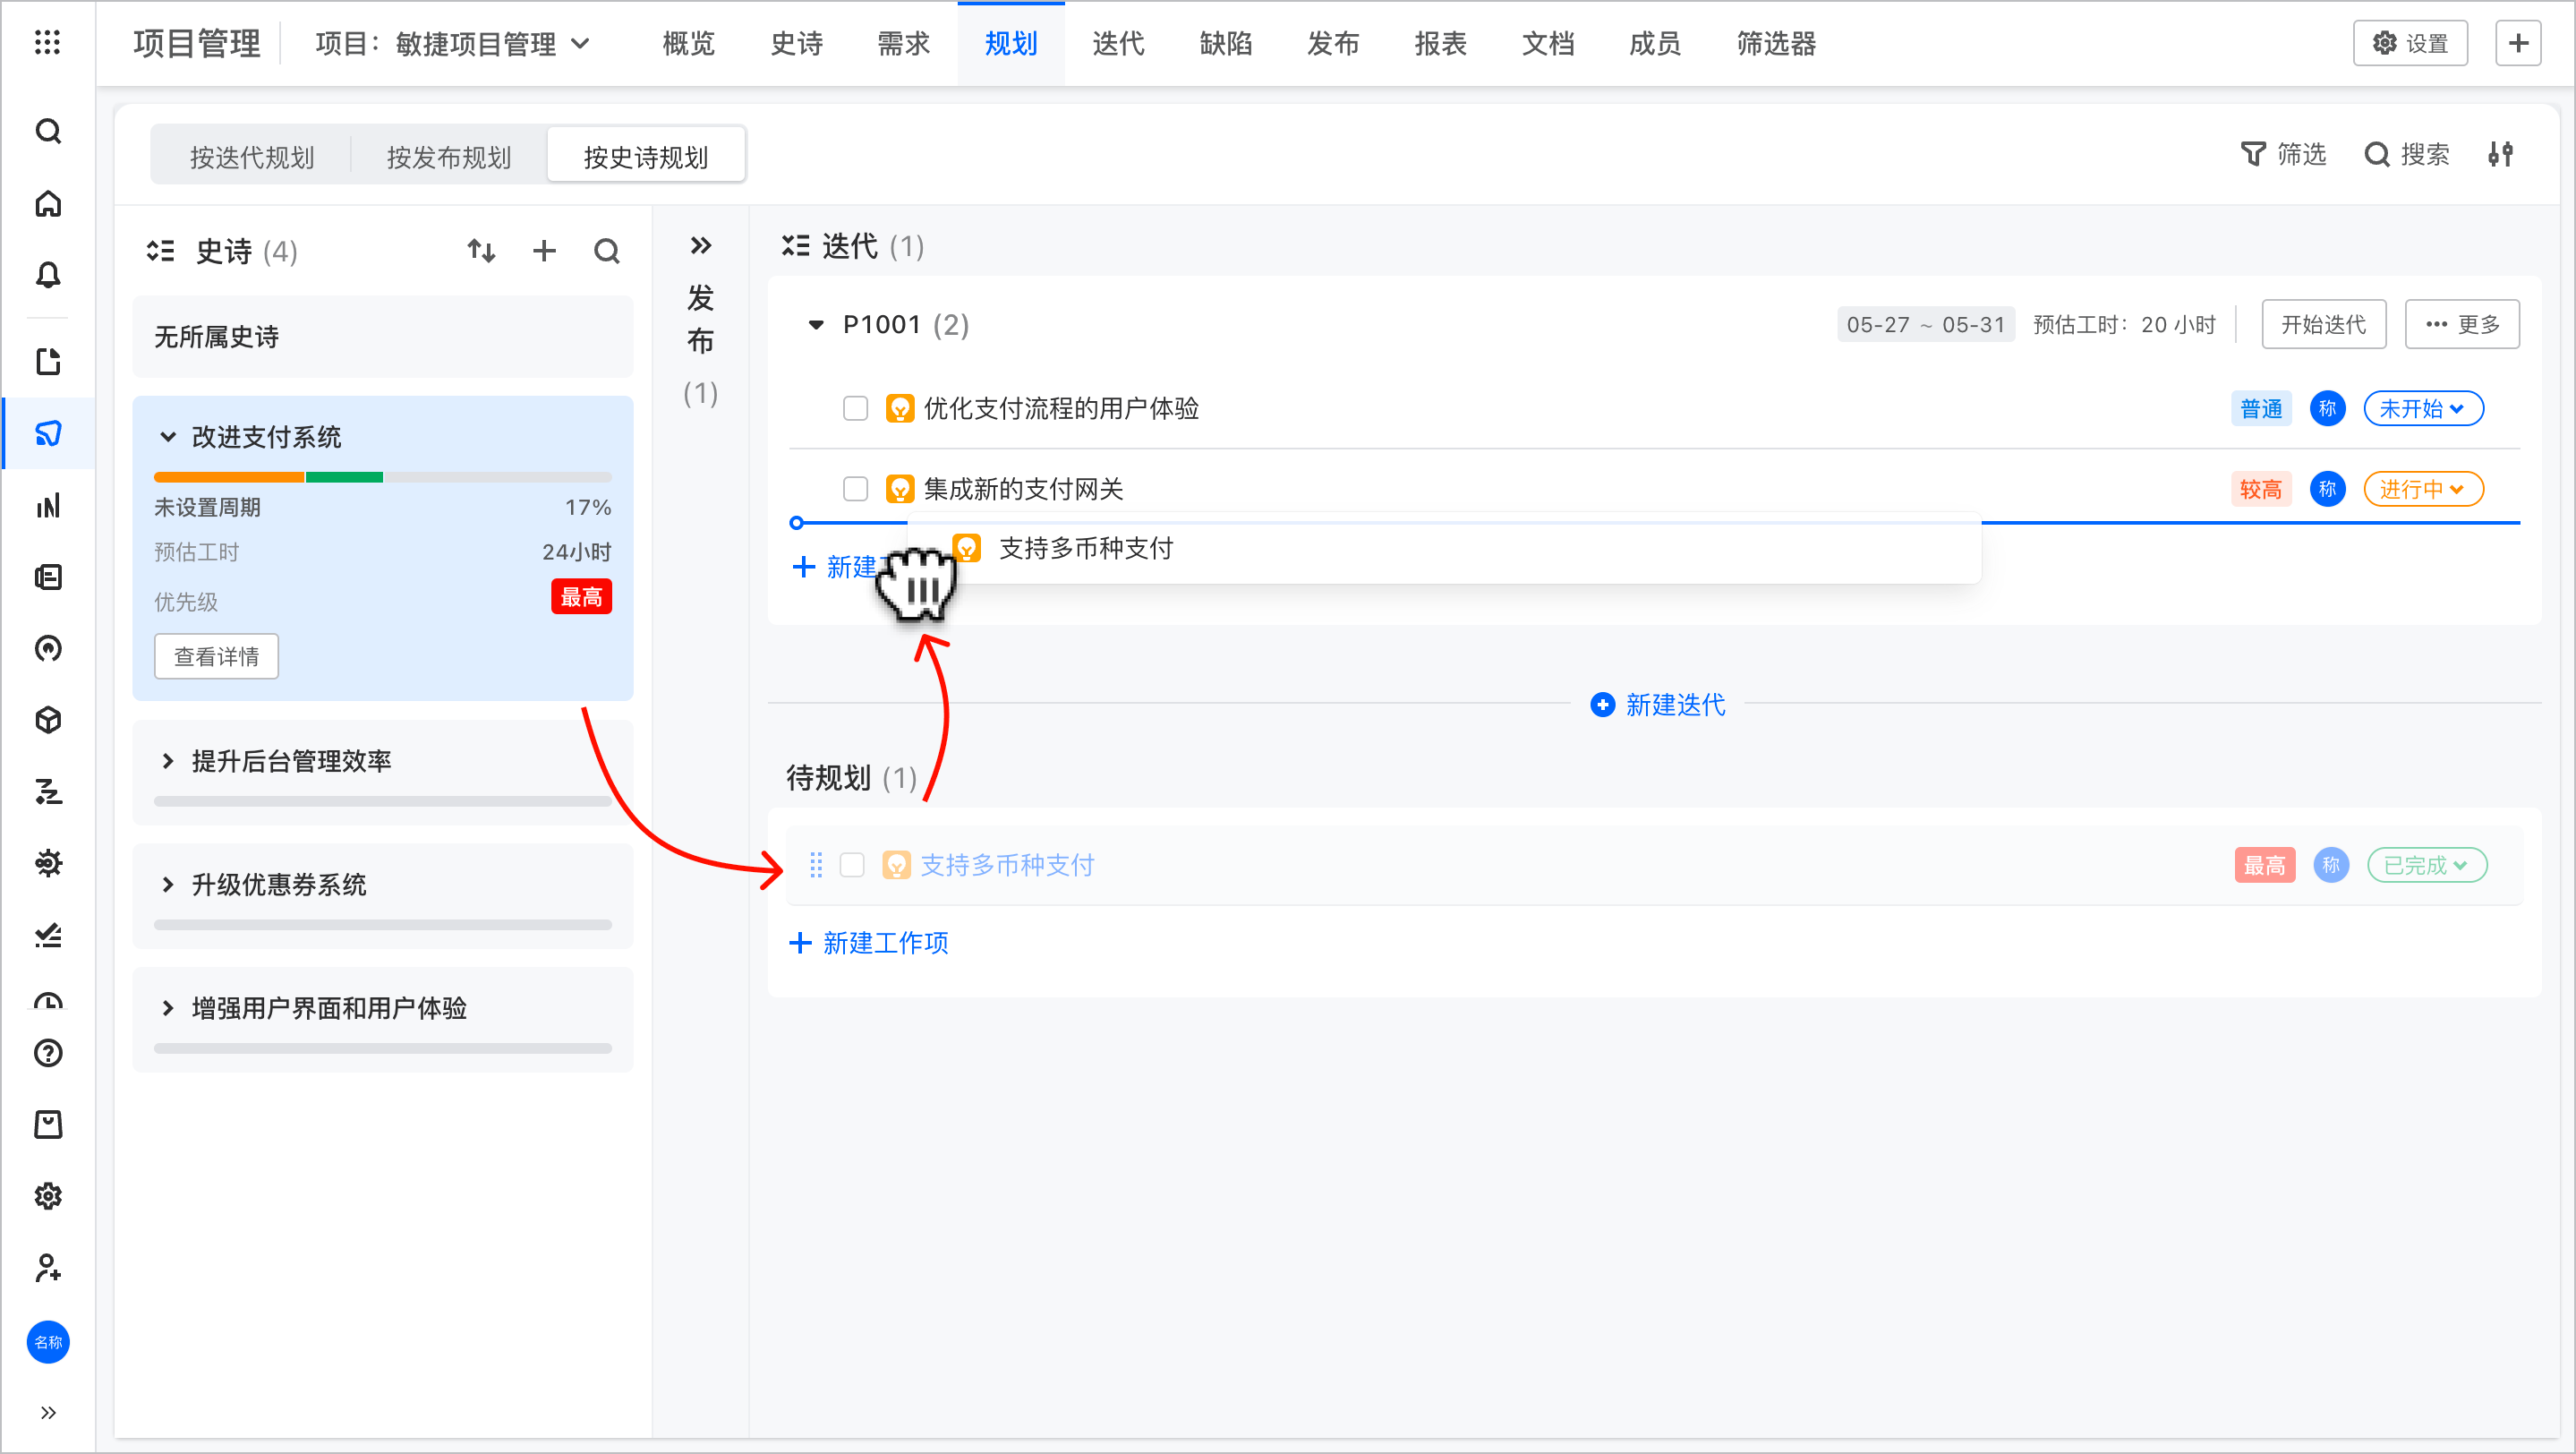
Task: Click the sidebar search icon
Action: pyautogui.click(x=48, y=131)
